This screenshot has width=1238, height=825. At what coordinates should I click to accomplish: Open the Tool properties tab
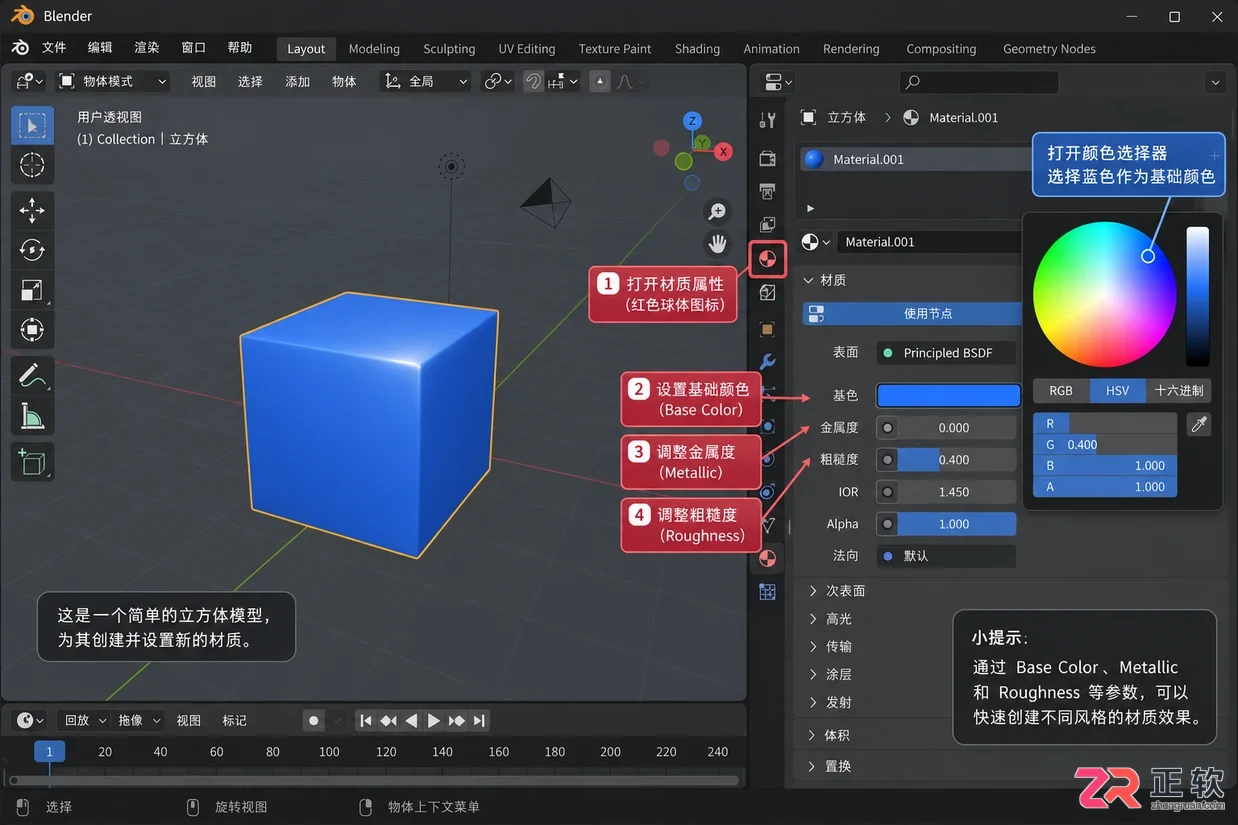[768, 121]
